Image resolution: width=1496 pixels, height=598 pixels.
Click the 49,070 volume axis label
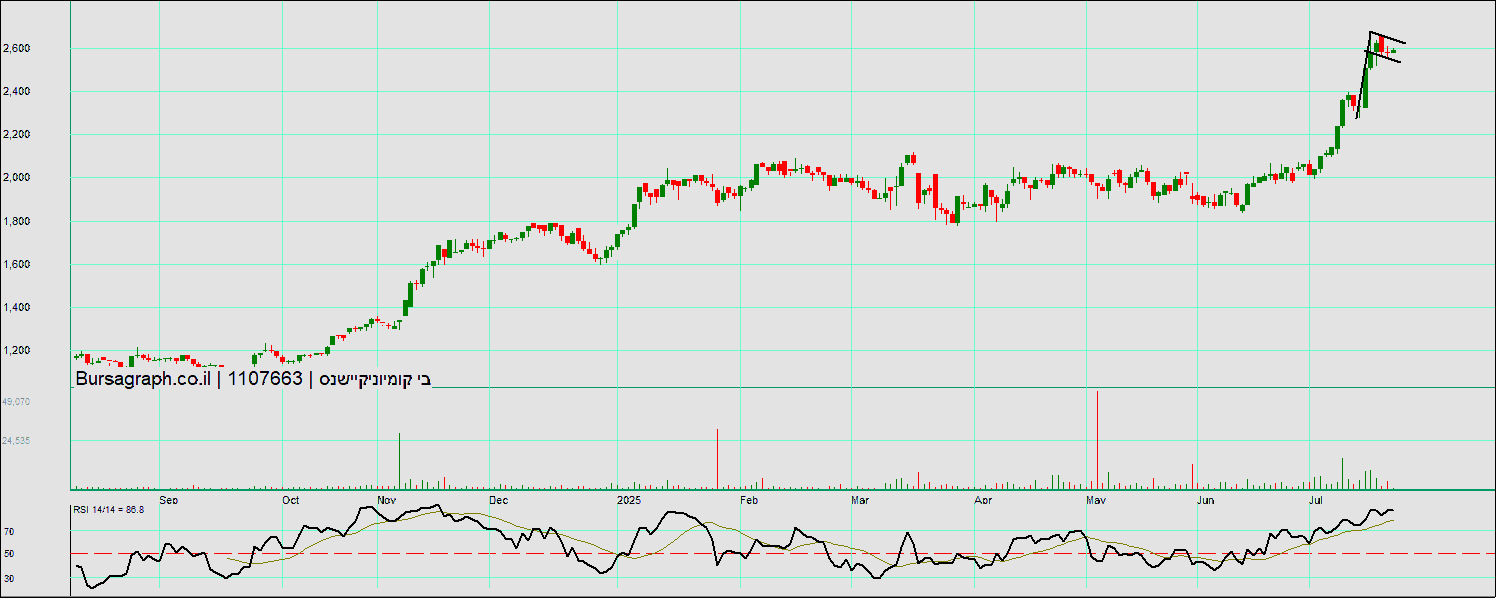click(17, 401)
